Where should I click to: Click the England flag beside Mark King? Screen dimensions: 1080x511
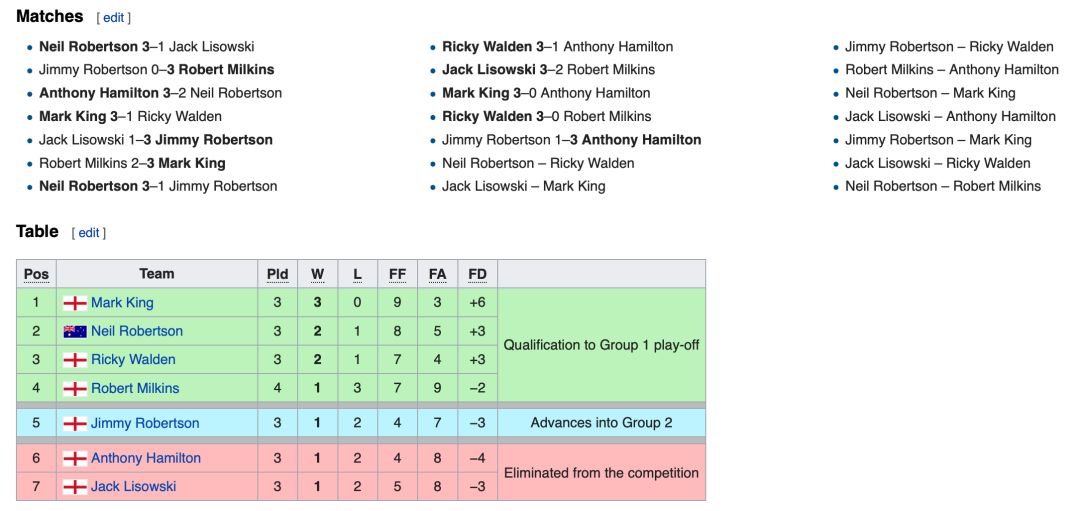(75, 303)
